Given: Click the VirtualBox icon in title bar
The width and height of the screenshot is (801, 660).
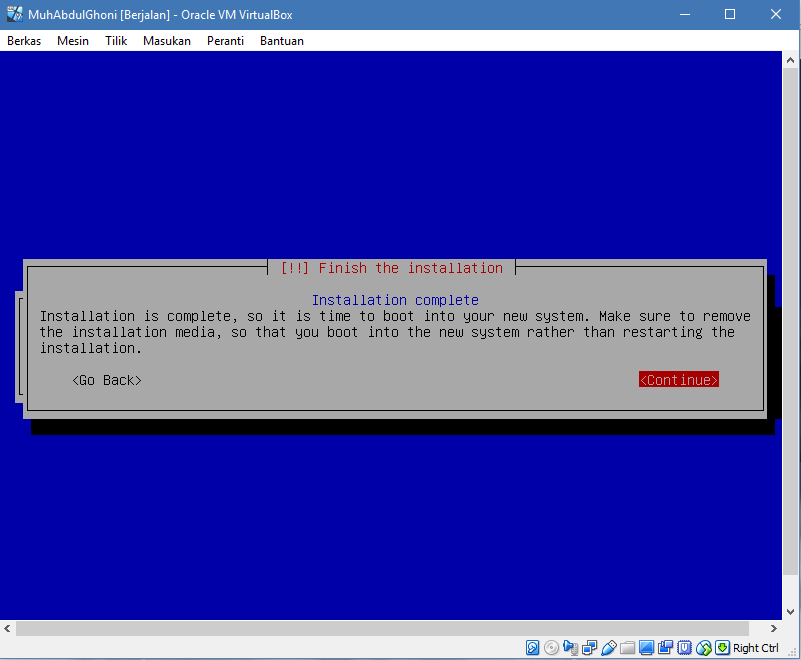Looking at the screenshot, I should click(15, 14).
